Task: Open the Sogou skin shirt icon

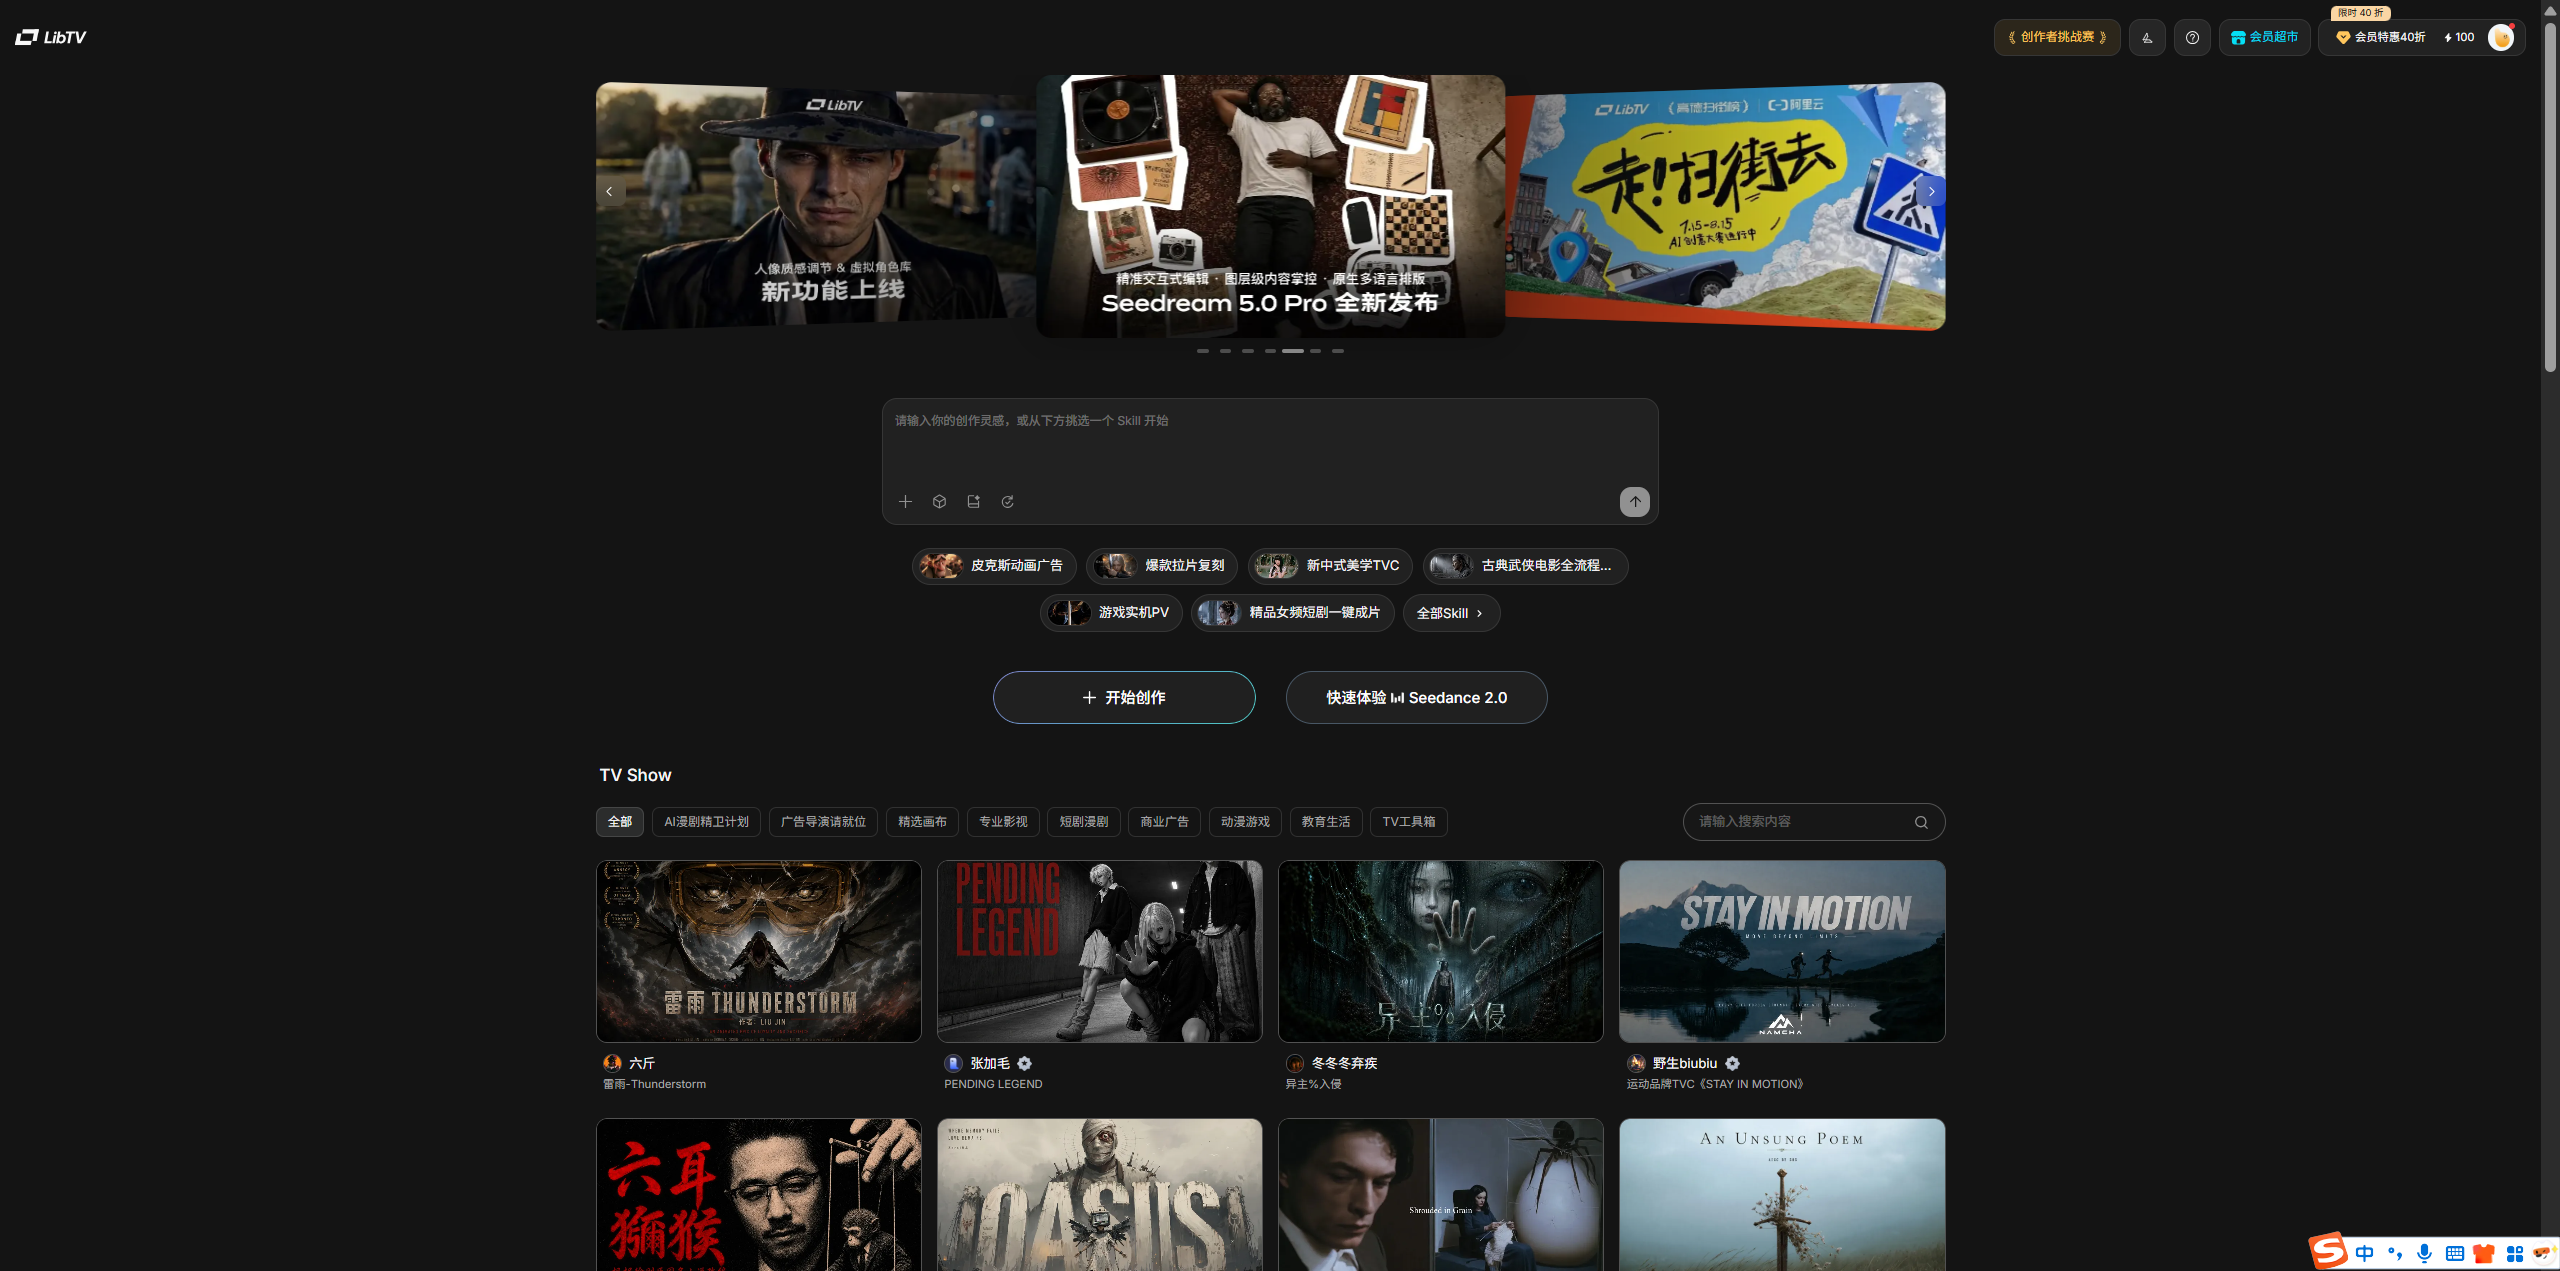Action: (x=2484, y=1253)
